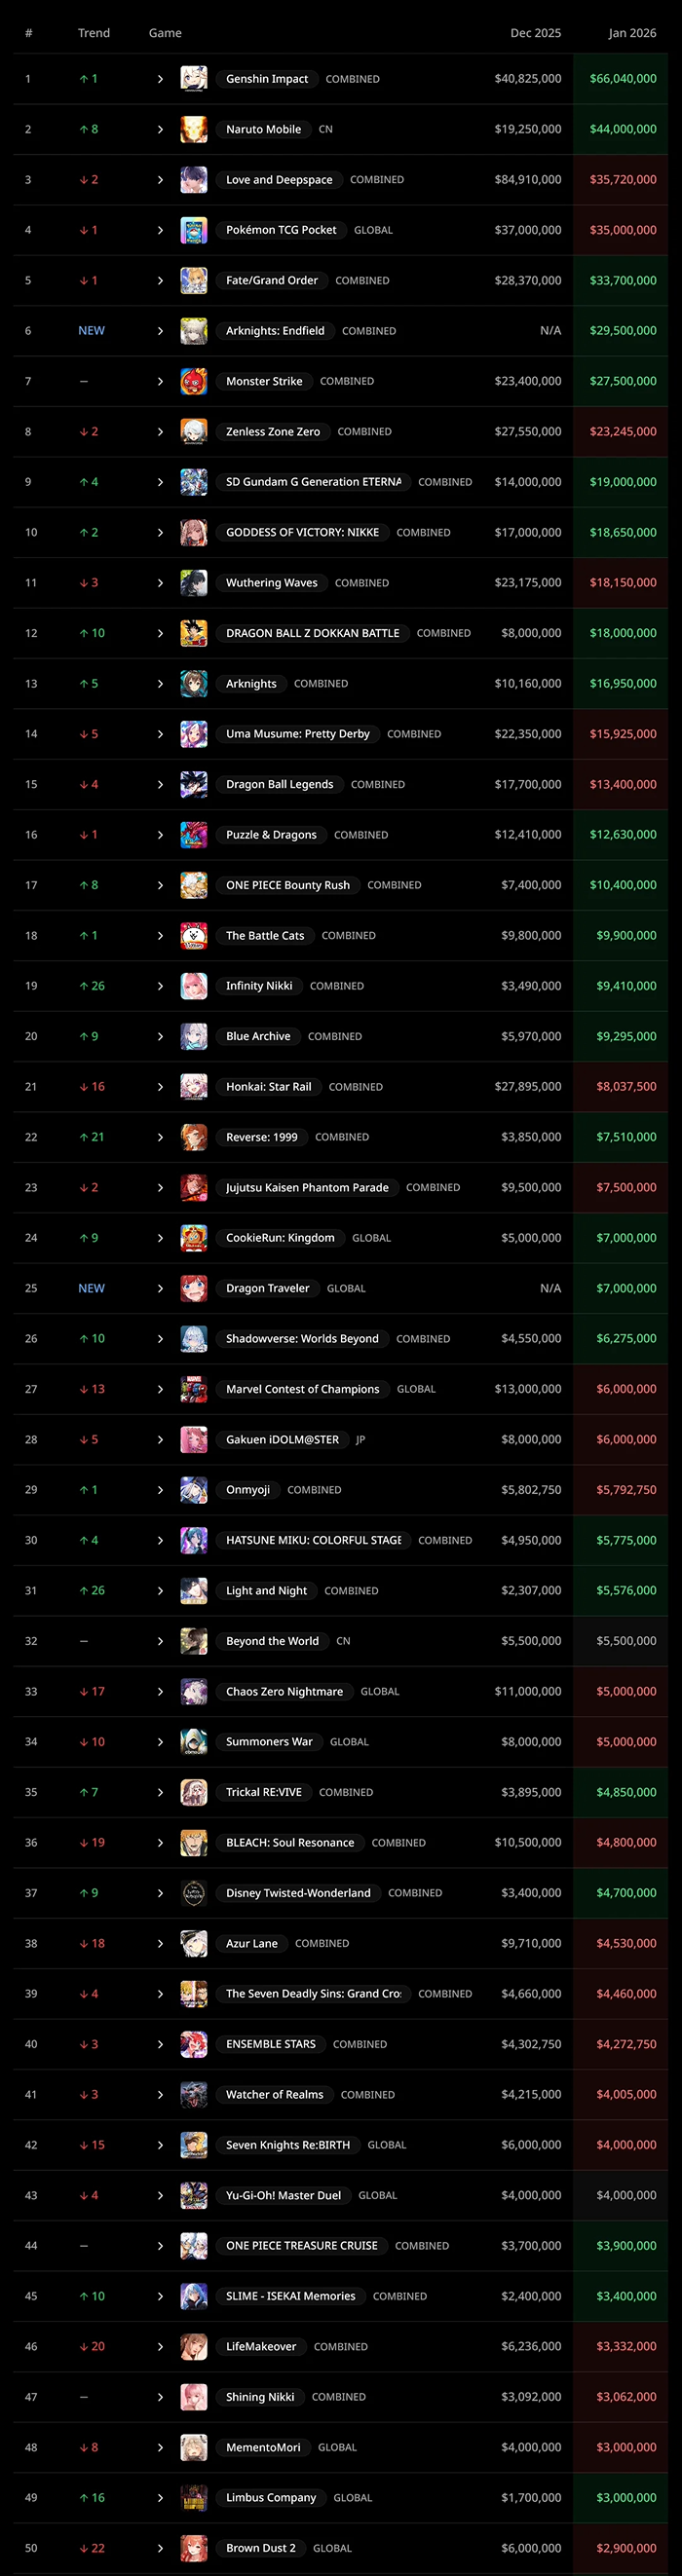682x2576 pixels.
Task: Expand the Arknights: Endfield row chevron
Action: click(160, 331)
